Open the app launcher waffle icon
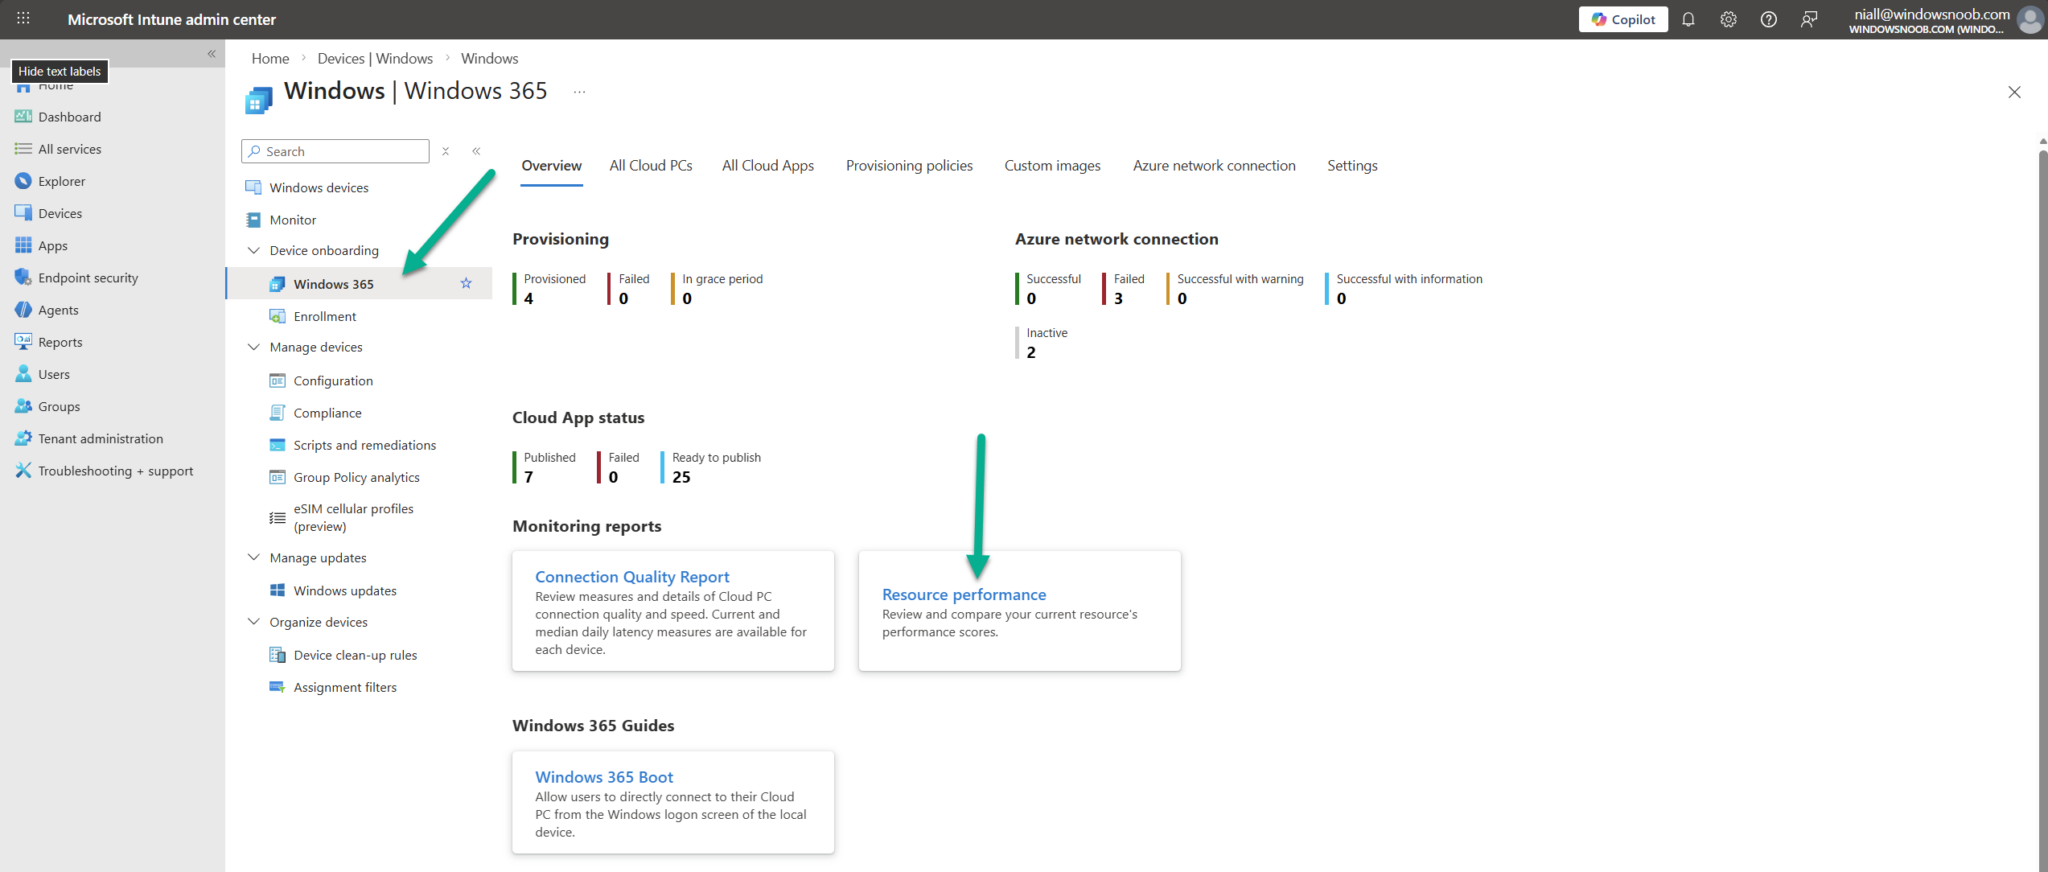2048x872 pixels. [x=23, y=19]
